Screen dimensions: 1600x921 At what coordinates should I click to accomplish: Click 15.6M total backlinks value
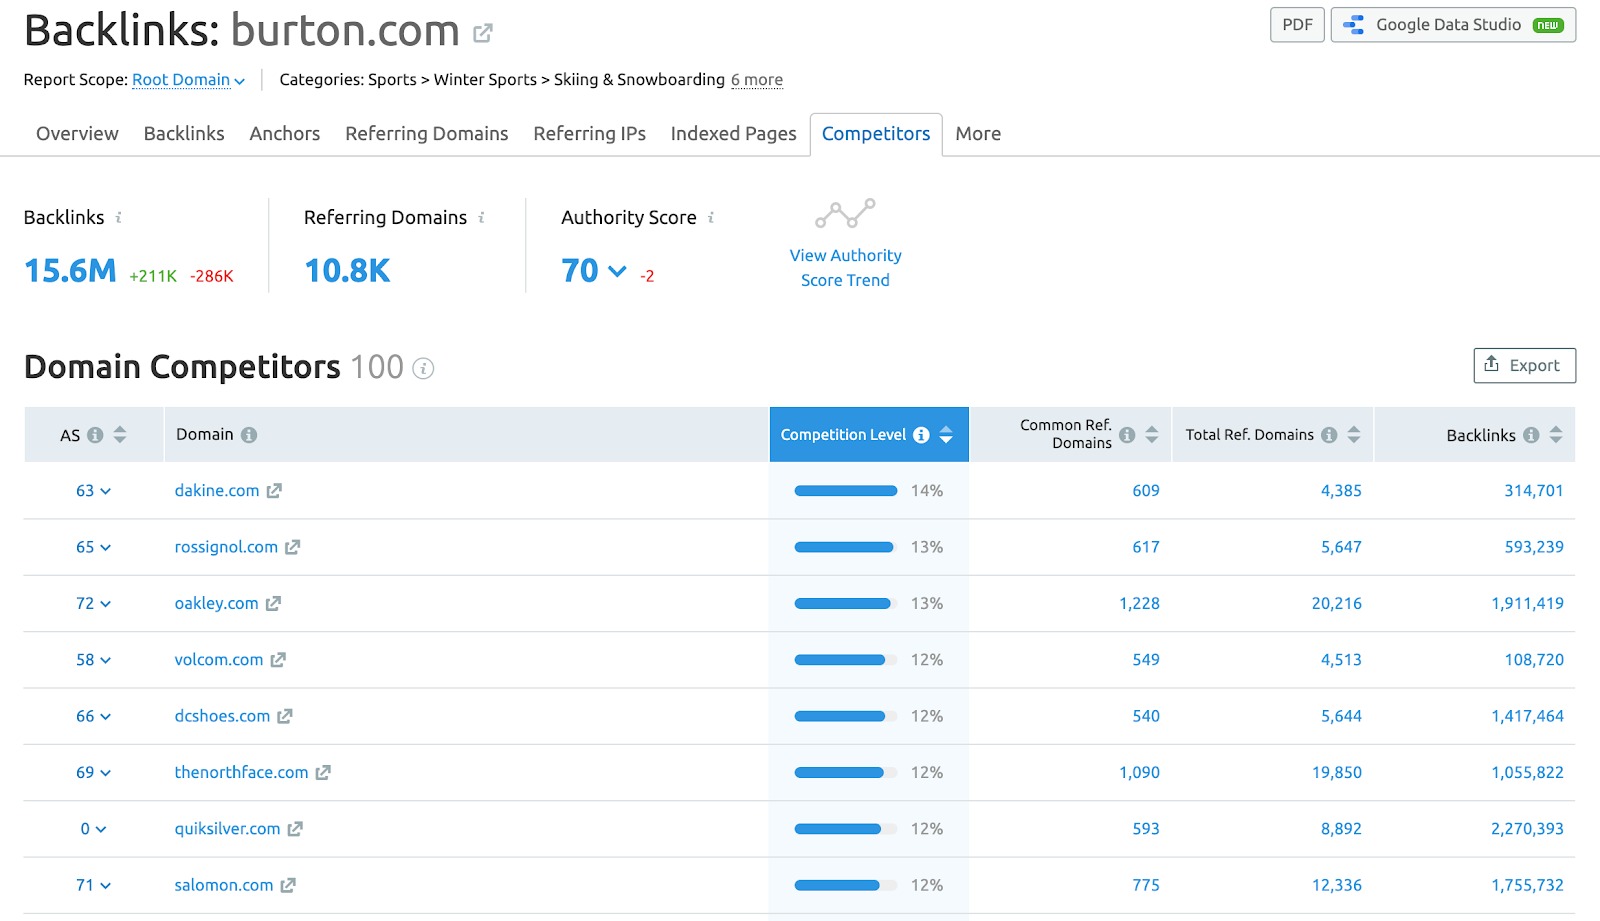70,271
